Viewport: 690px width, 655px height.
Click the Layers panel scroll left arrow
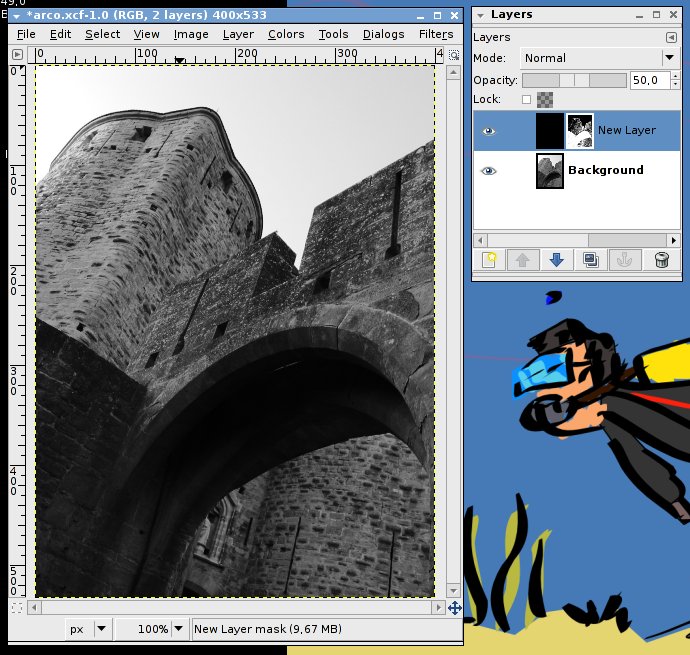480,240
